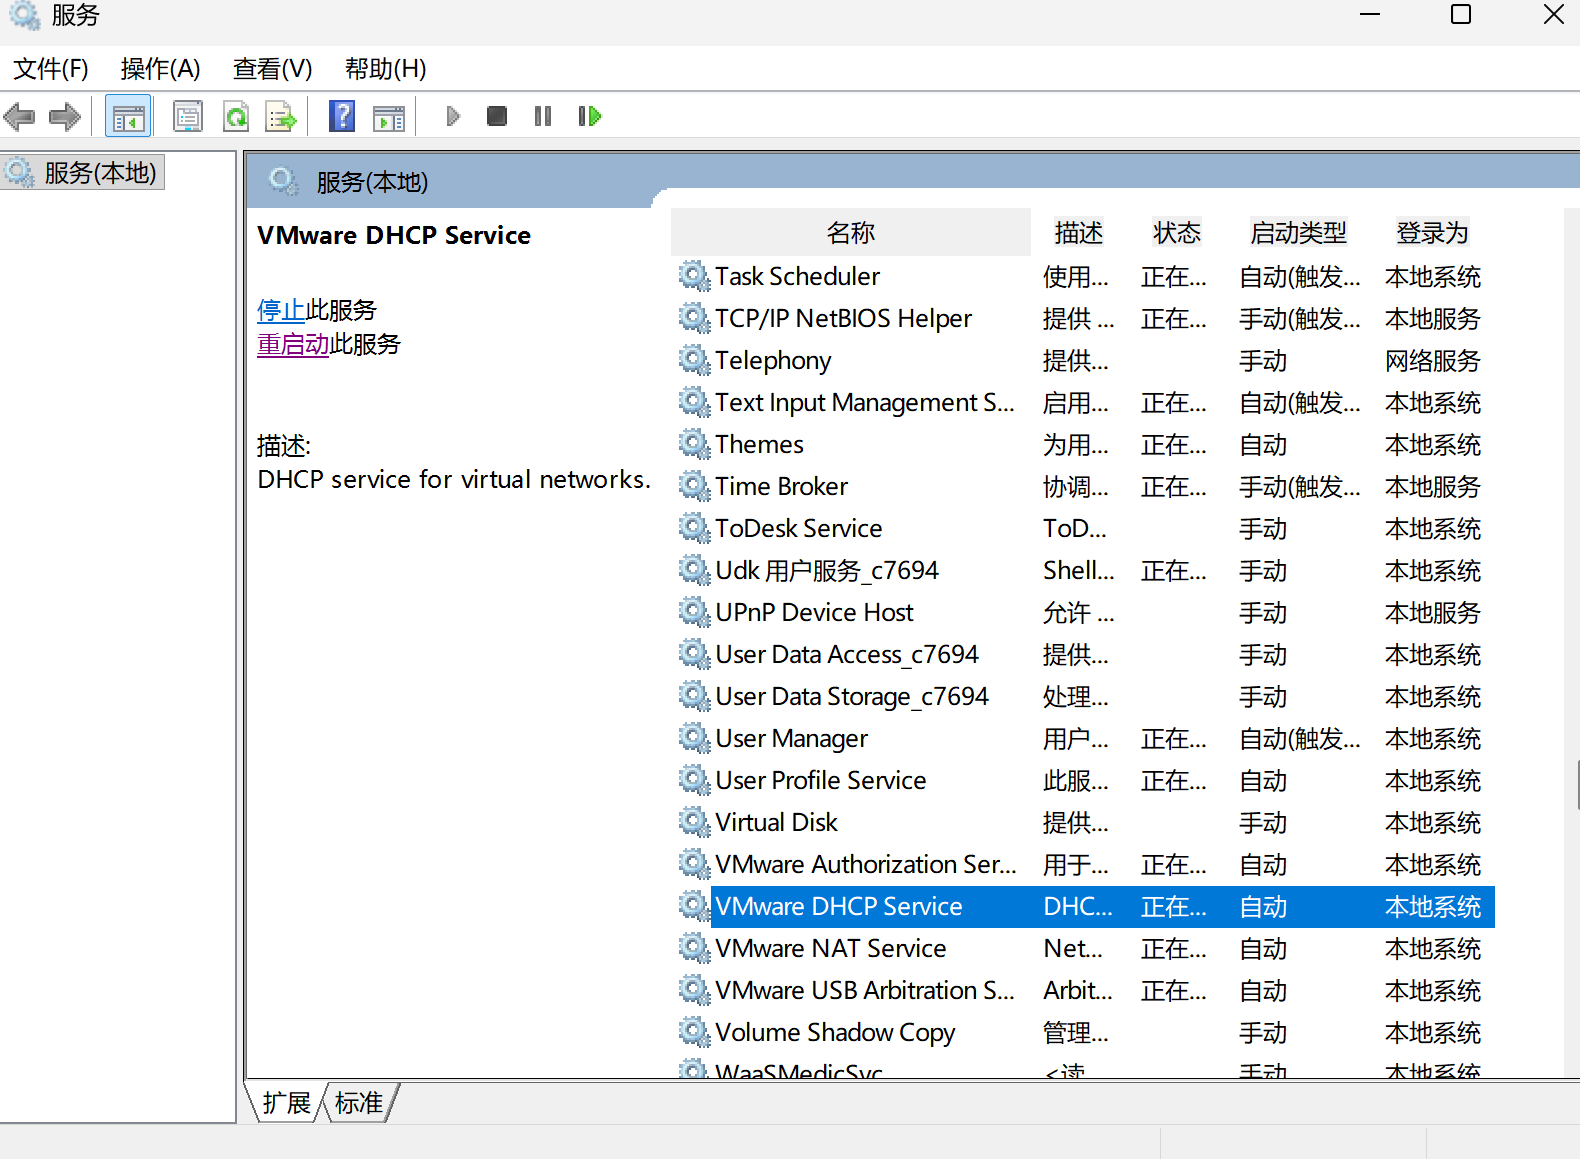The image size is (1580, 1159).
Task: Click the Arbit... description of VMware USB Arbitration
Action: coord(1078,991)
